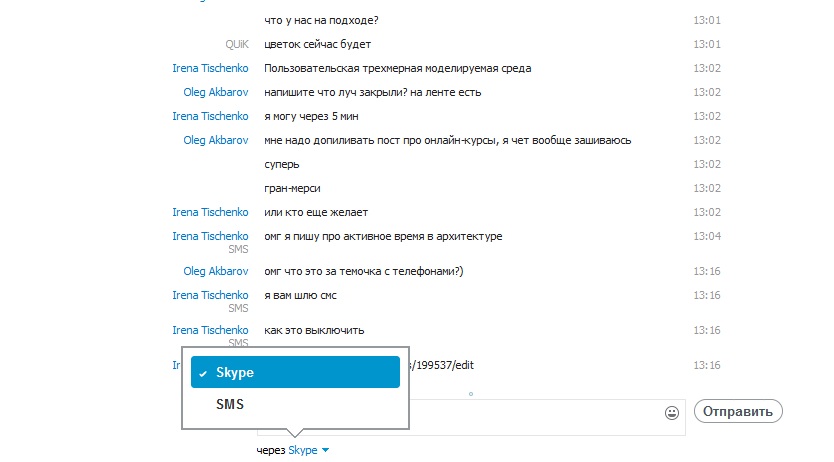
Task: Select message я вам шлю смс
Action: [301, 295]
